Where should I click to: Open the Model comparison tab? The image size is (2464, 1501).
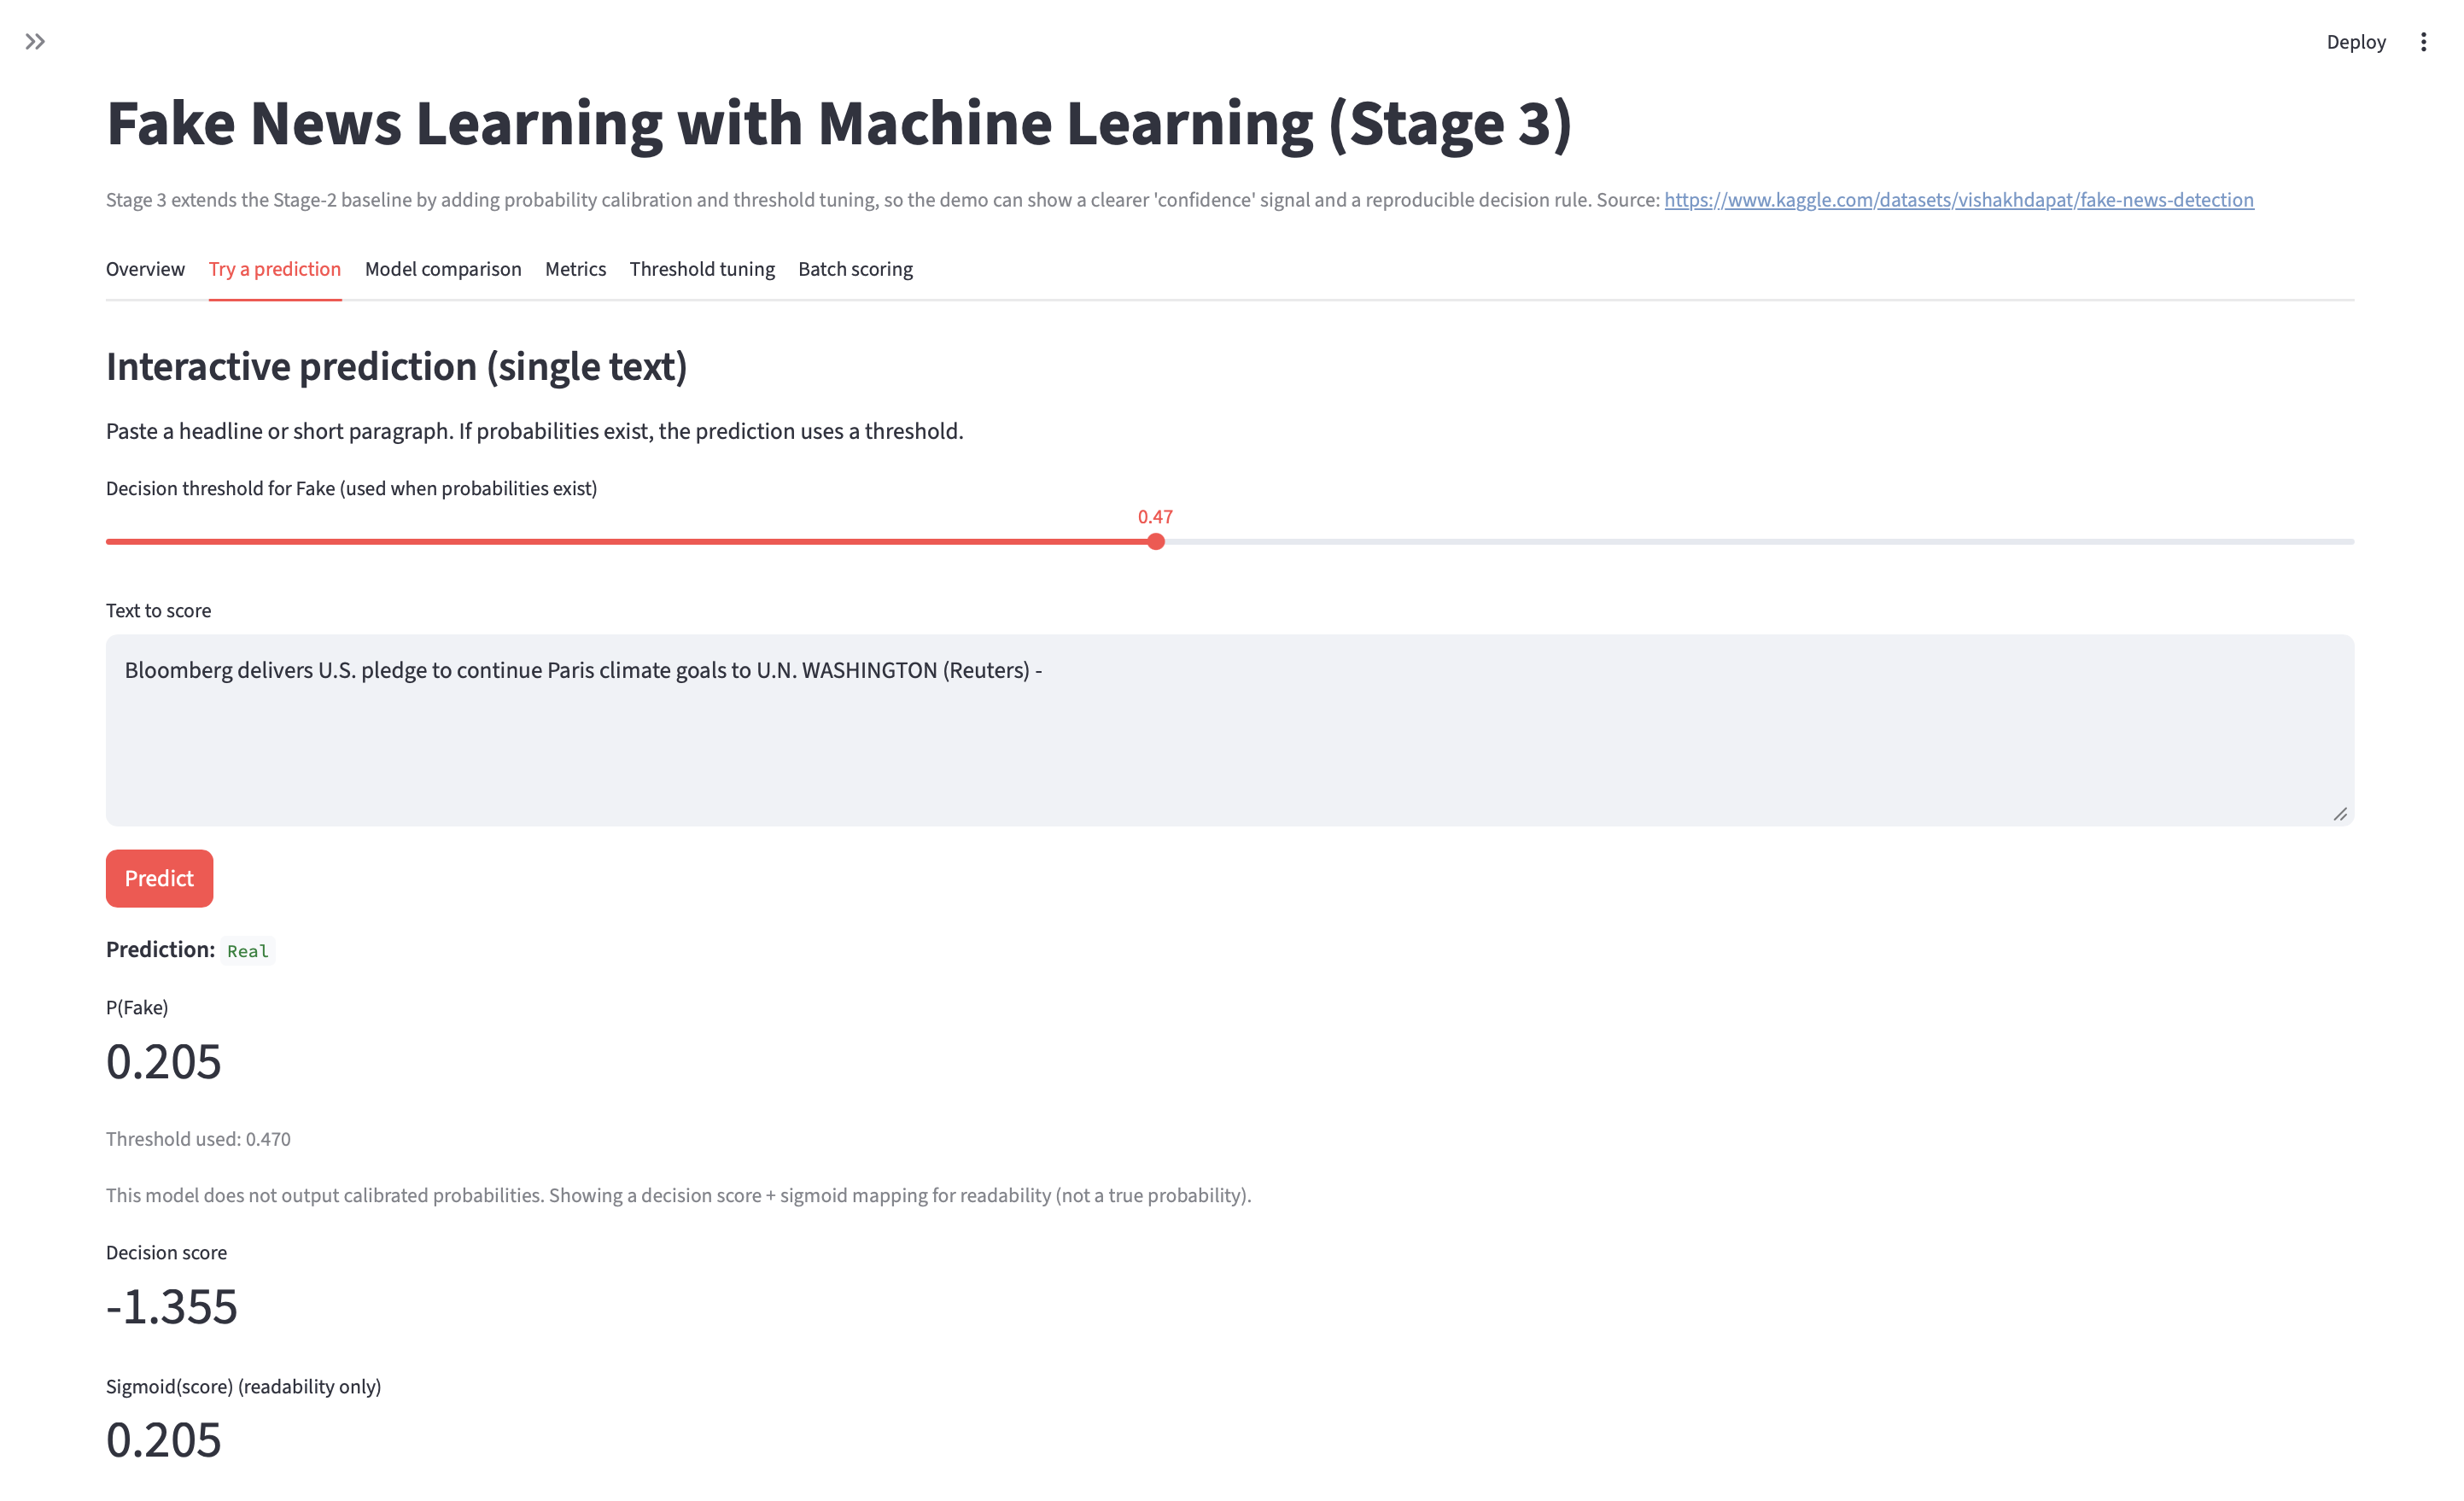pos(443,268)
